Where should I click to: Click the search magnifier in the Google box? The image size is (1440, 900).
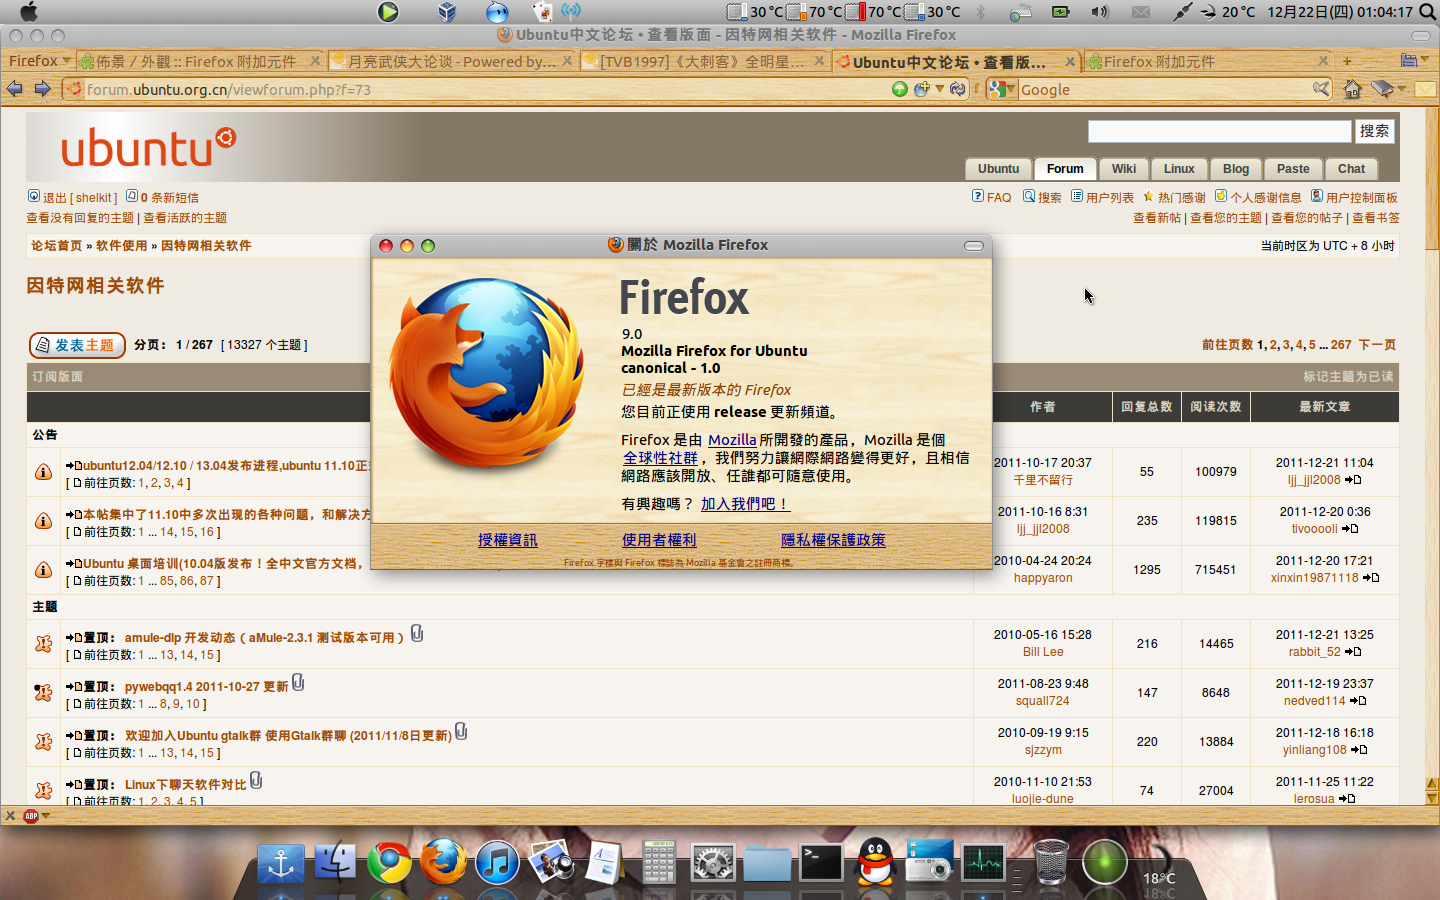point(1321,89)
